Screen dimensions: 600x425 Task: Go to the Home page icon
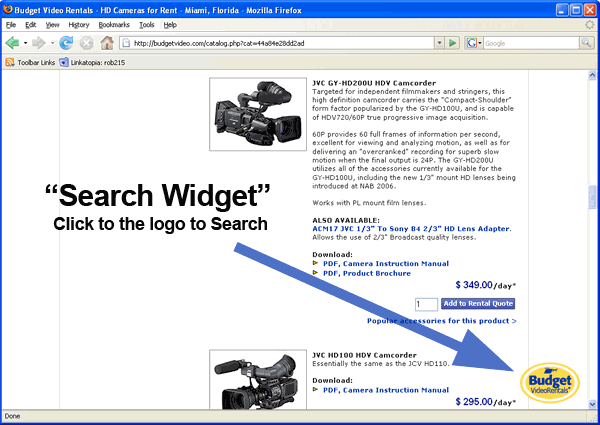pos(107,43)
